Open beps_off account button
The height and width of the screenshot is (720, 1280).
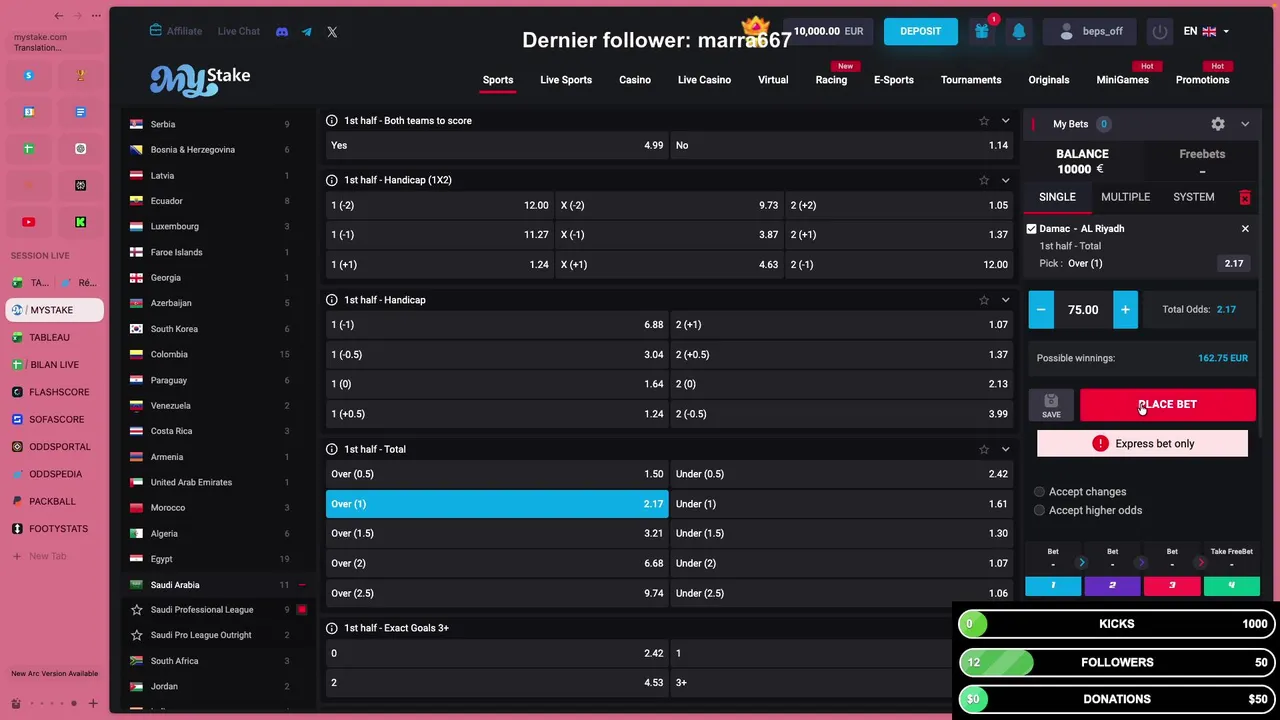point(1090,31)
